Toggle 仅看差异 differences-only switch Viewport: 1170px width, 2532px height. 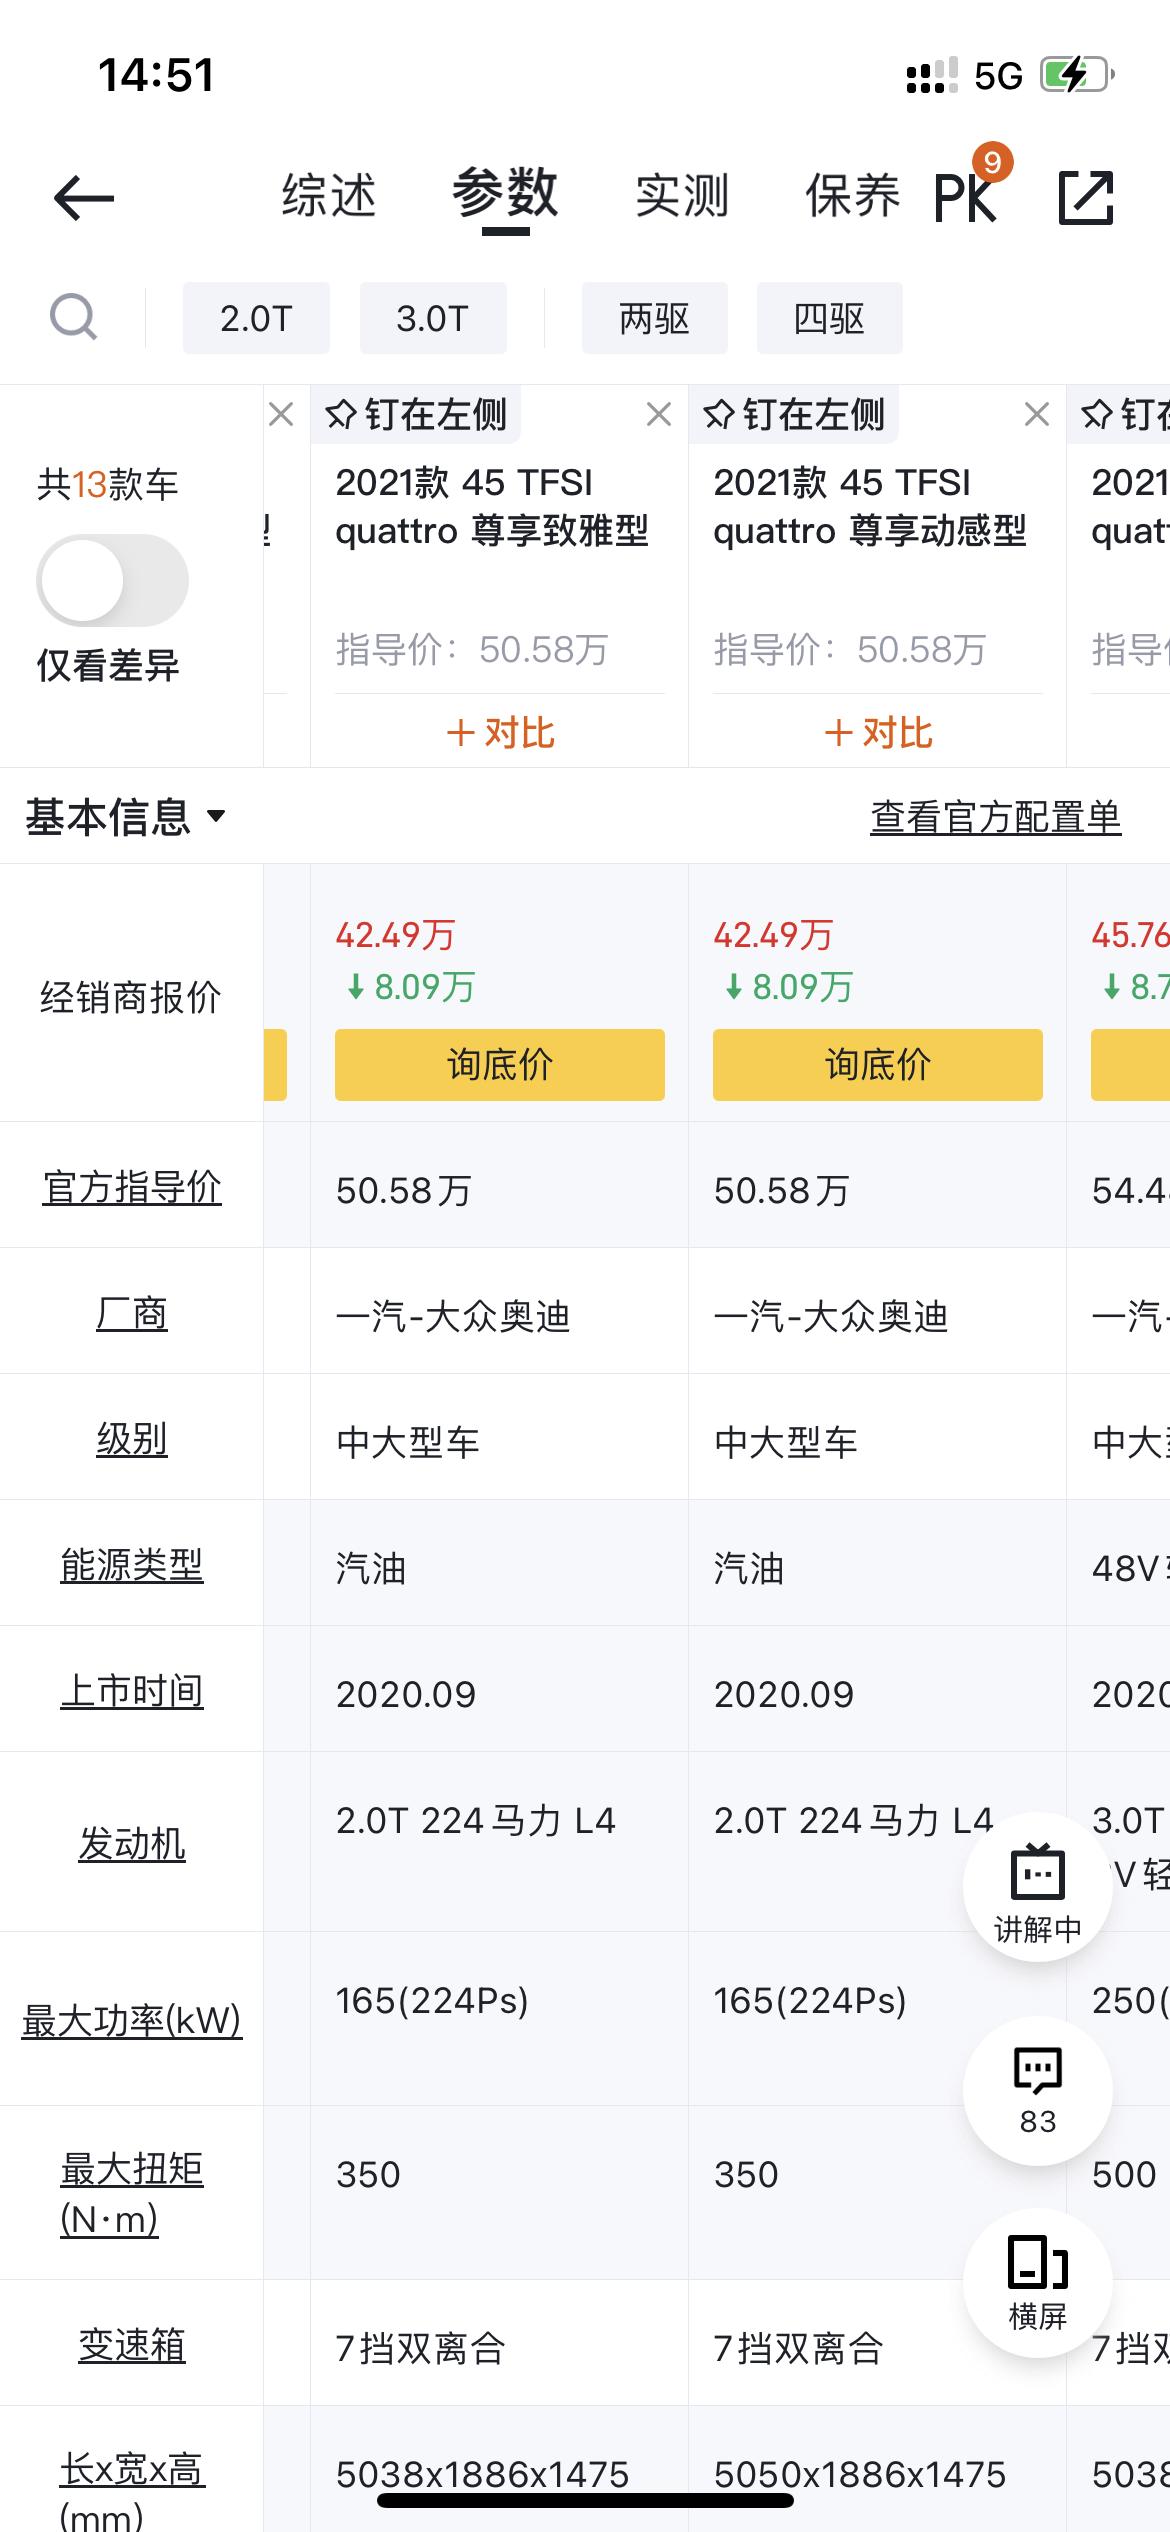[x=112, y=581]
